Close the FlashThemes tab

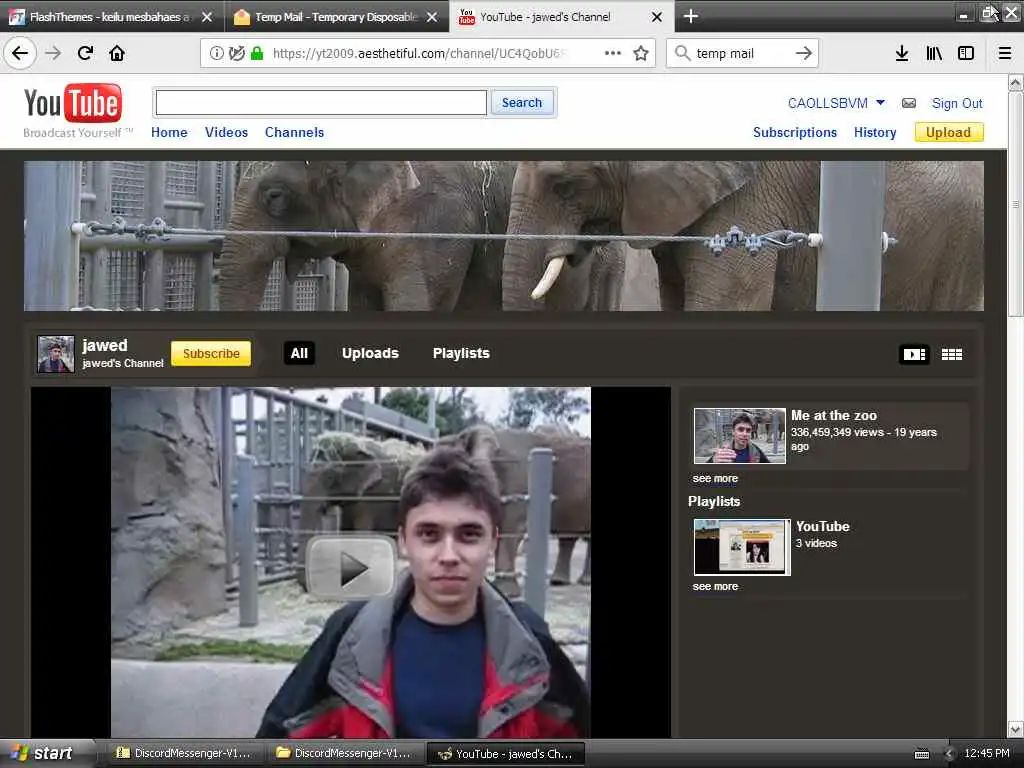207,17
